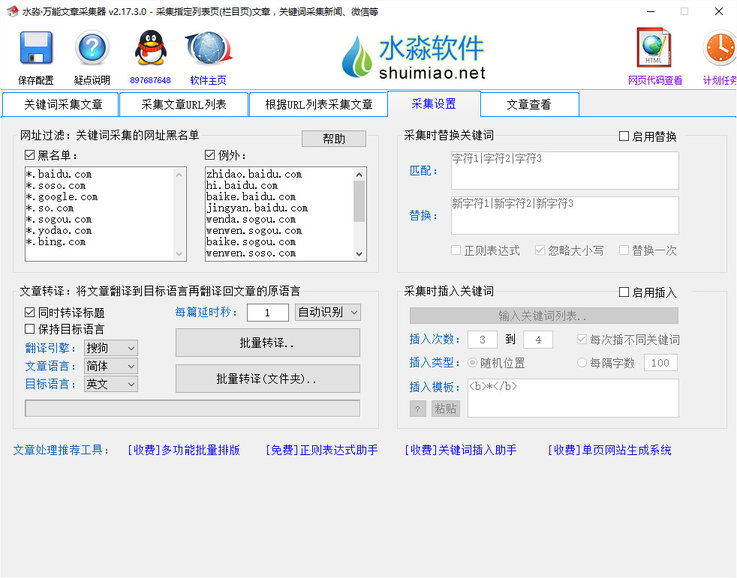Open the 自动识别 dropdown
The image size is (737, 578).
pos(327,312)
